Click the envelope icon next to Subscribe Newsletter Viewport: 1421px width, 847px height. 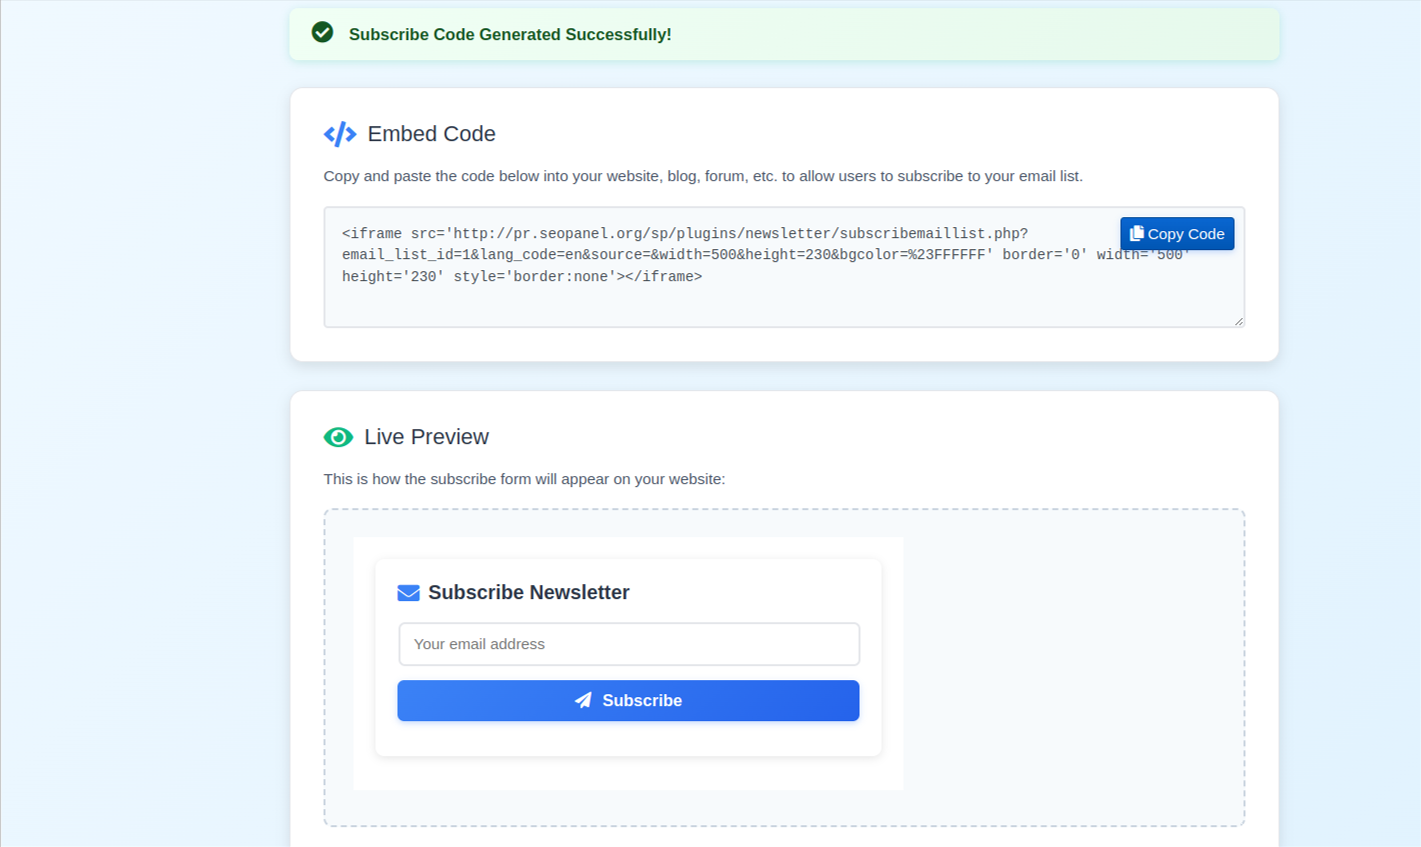point(408,592)
